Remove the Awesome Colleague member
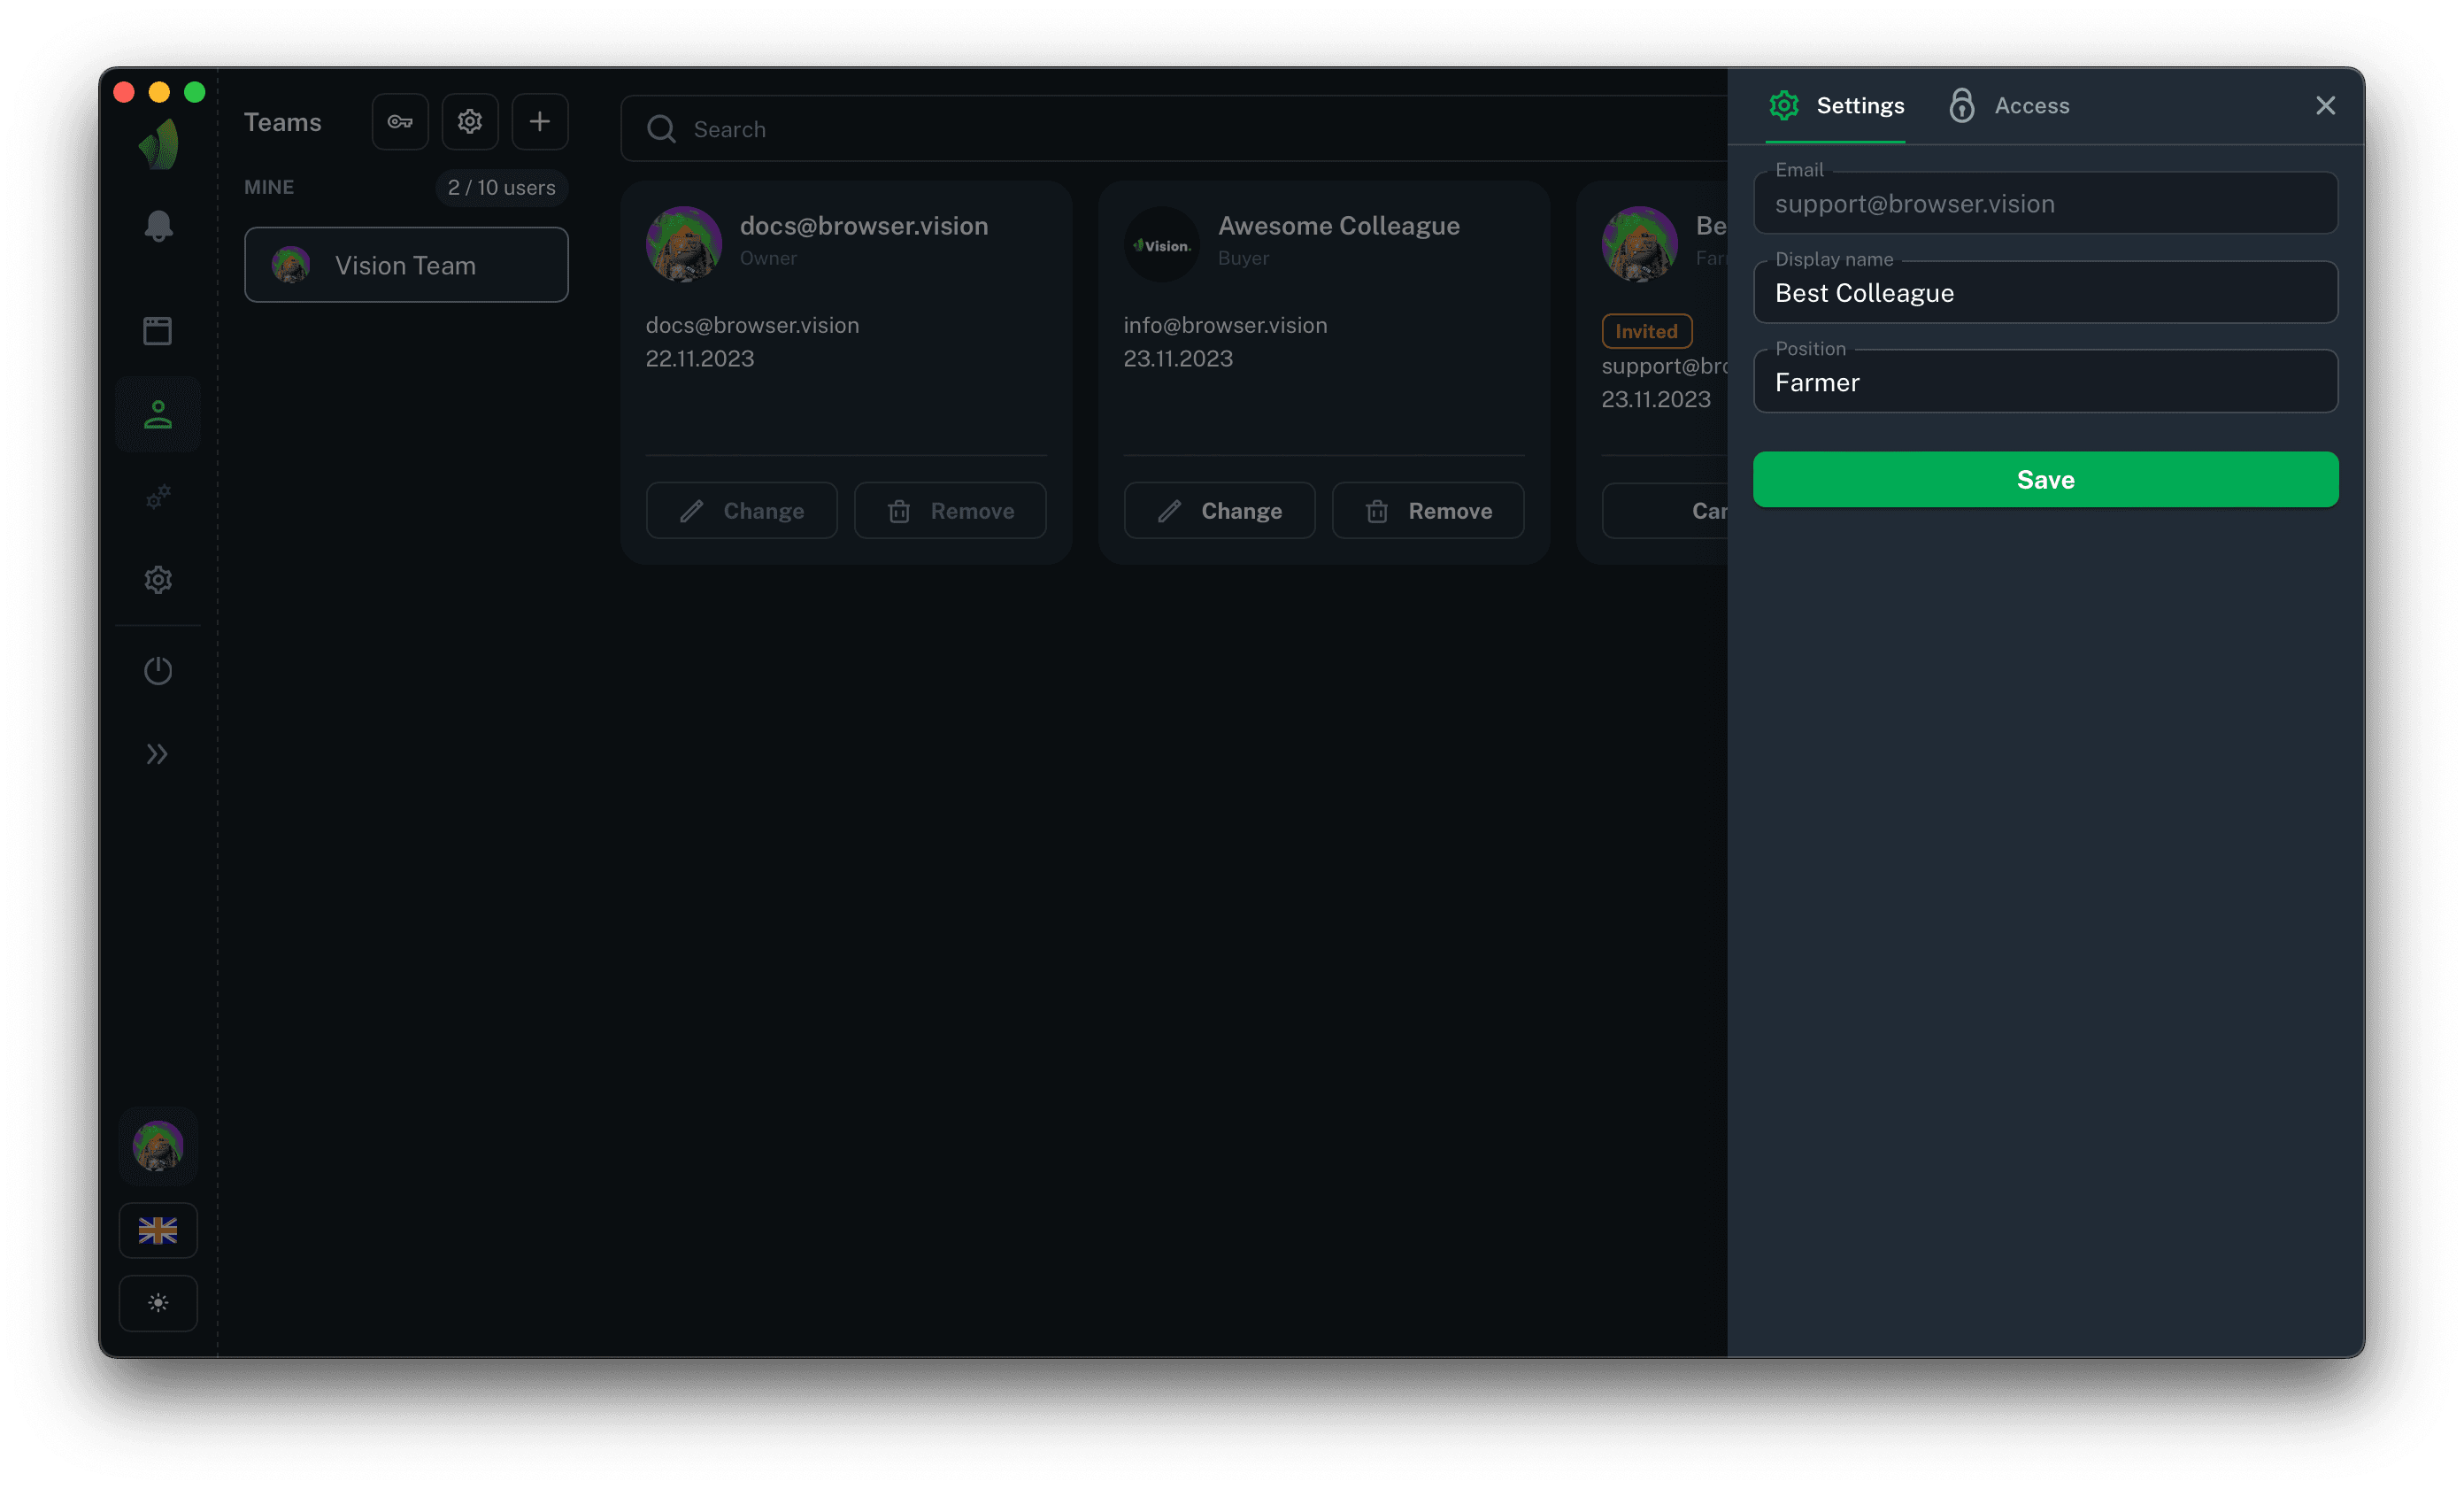 coord(1427,511)
